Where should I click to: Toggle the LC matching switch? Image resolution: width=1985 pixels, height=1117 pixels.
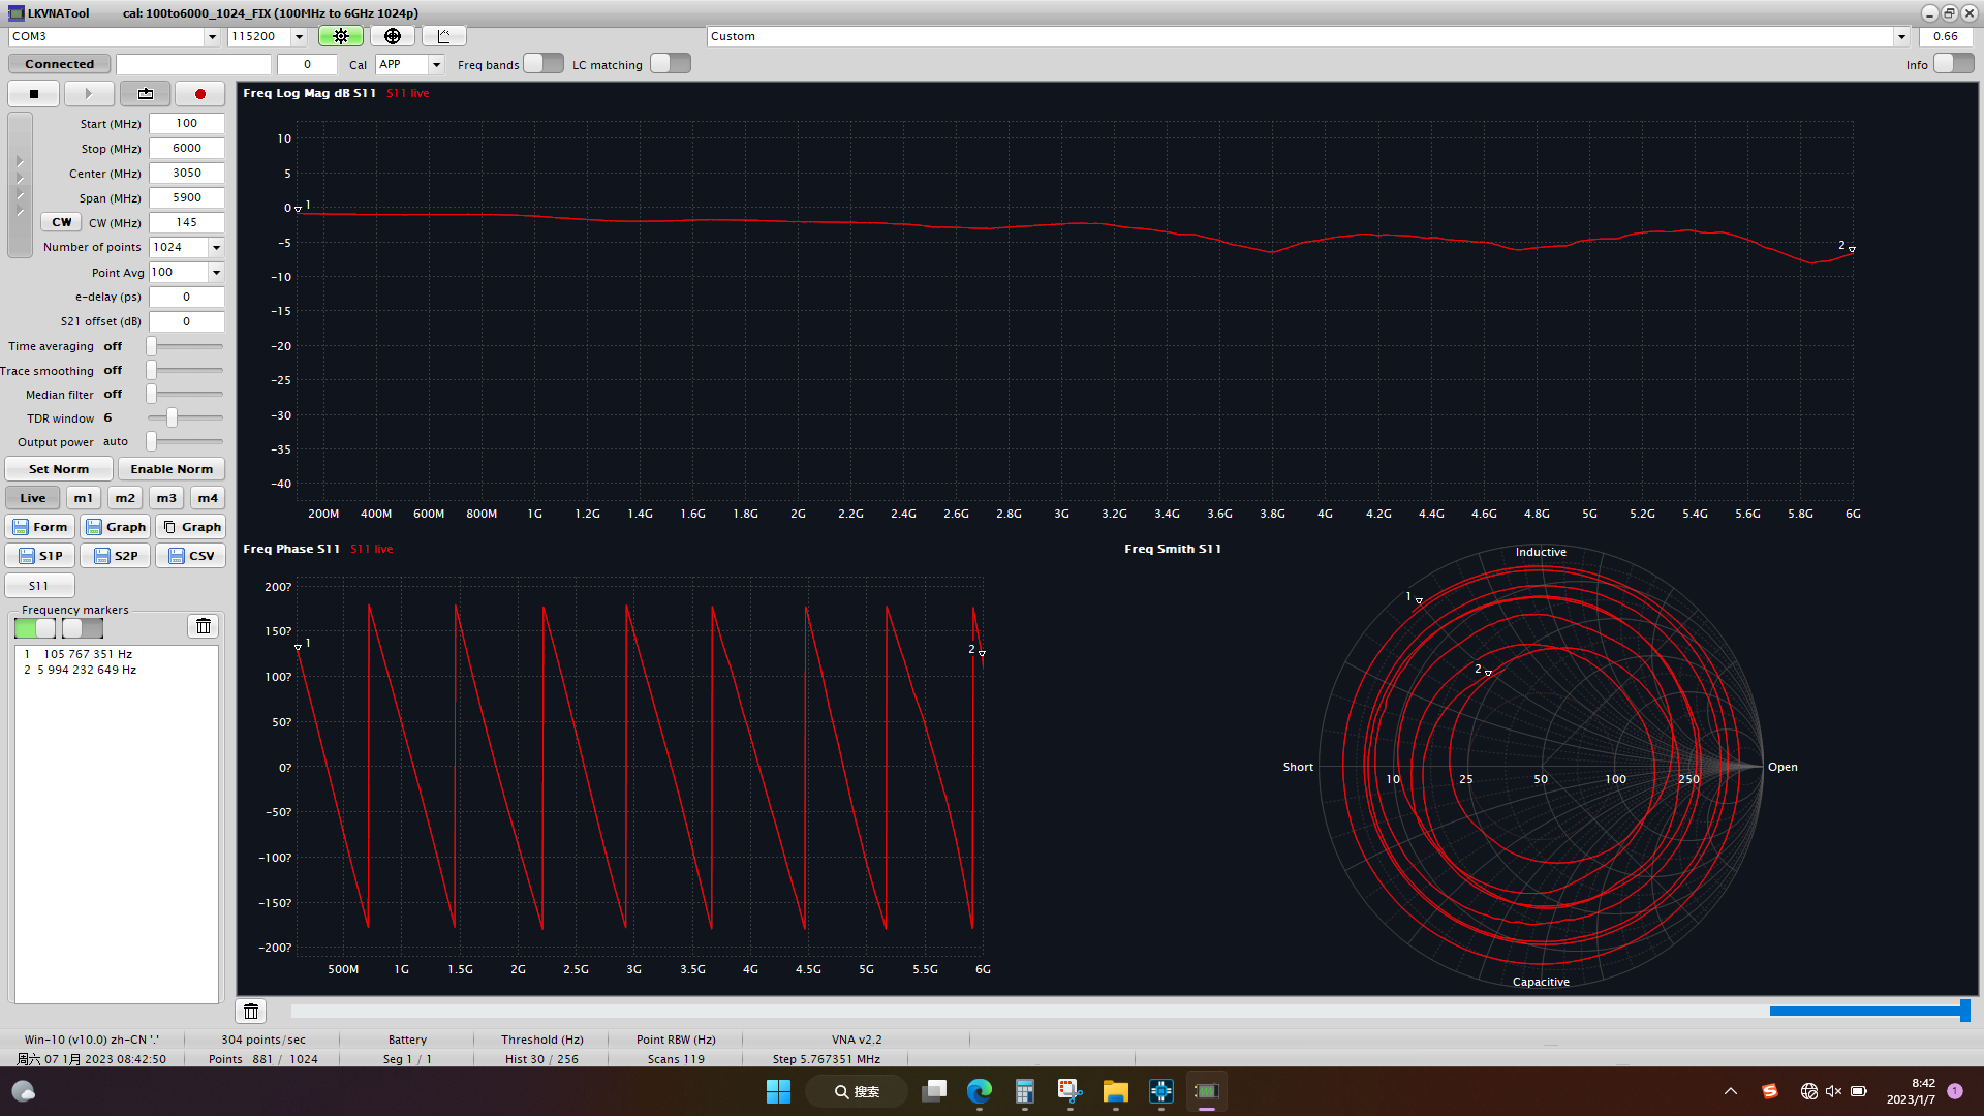(670, 64)
